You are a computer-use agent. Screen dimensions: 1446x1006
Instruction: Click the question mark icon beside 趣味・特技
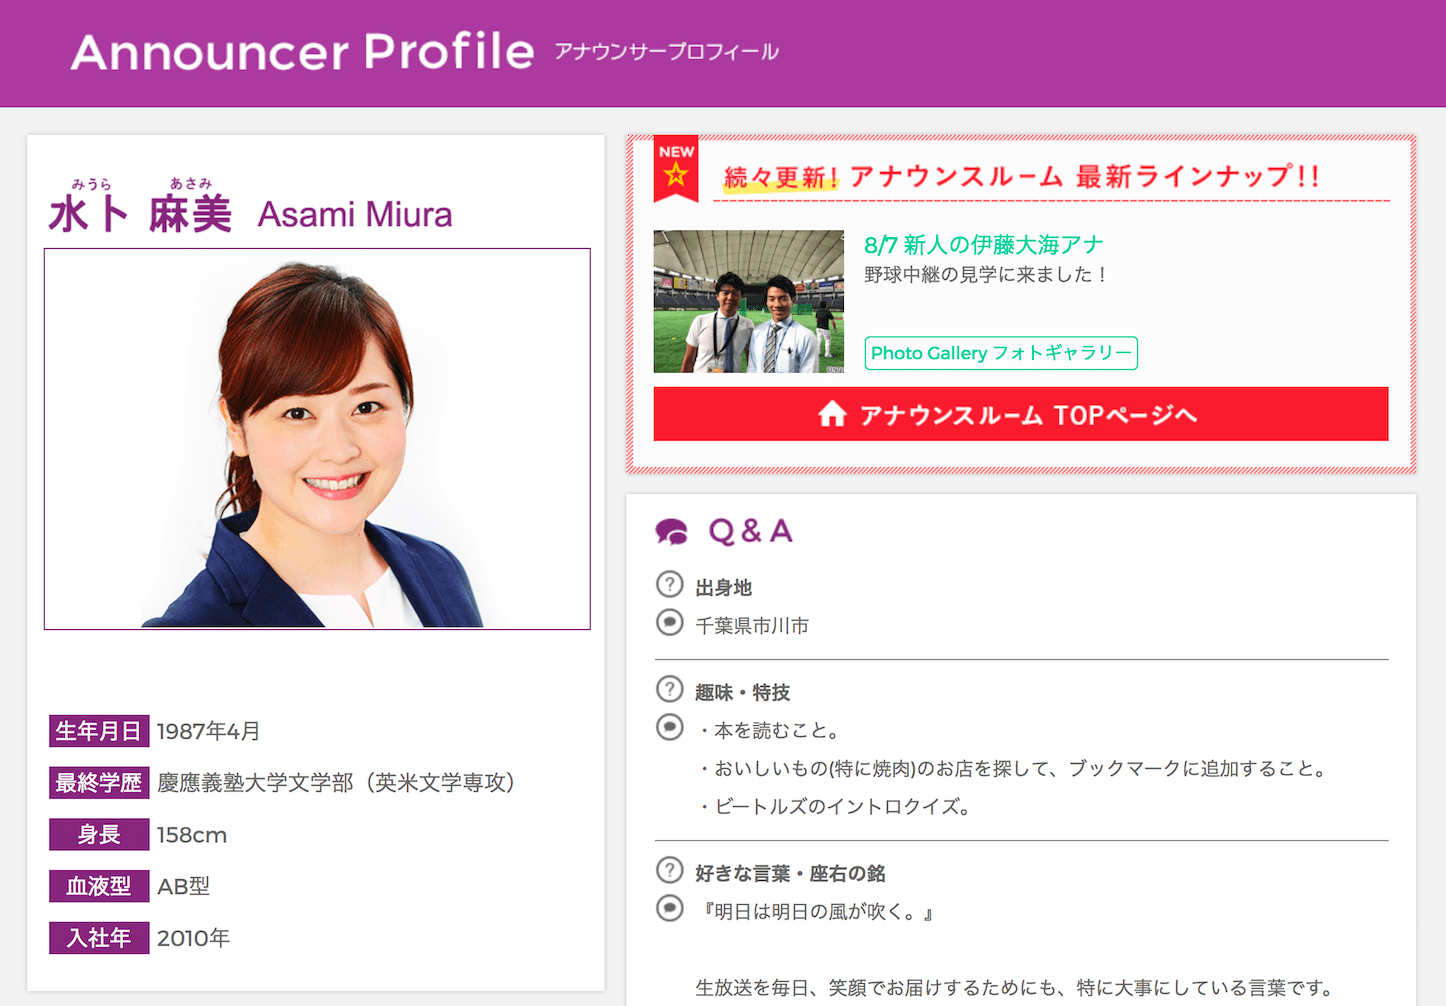669,689
